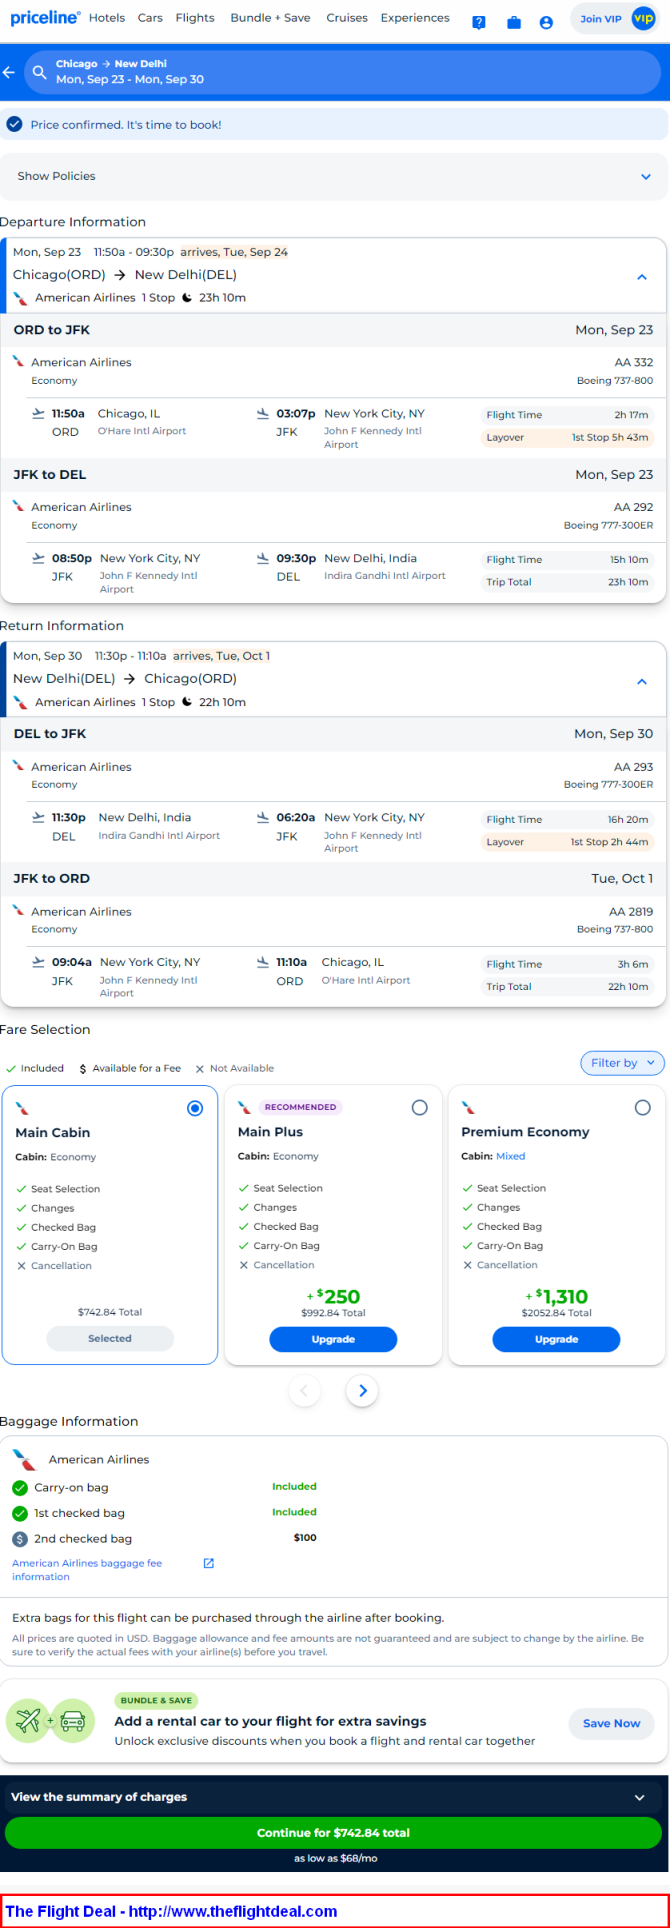Click the Mixed cabin link
This screenshot has height=1928, width=670.
pos(510,1156)
